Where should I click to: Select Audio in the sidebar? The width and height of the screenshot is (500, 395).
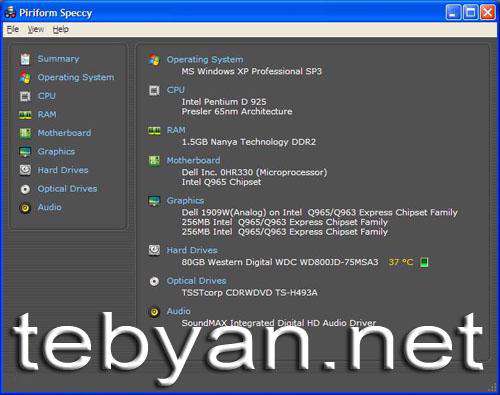[50, 207]
